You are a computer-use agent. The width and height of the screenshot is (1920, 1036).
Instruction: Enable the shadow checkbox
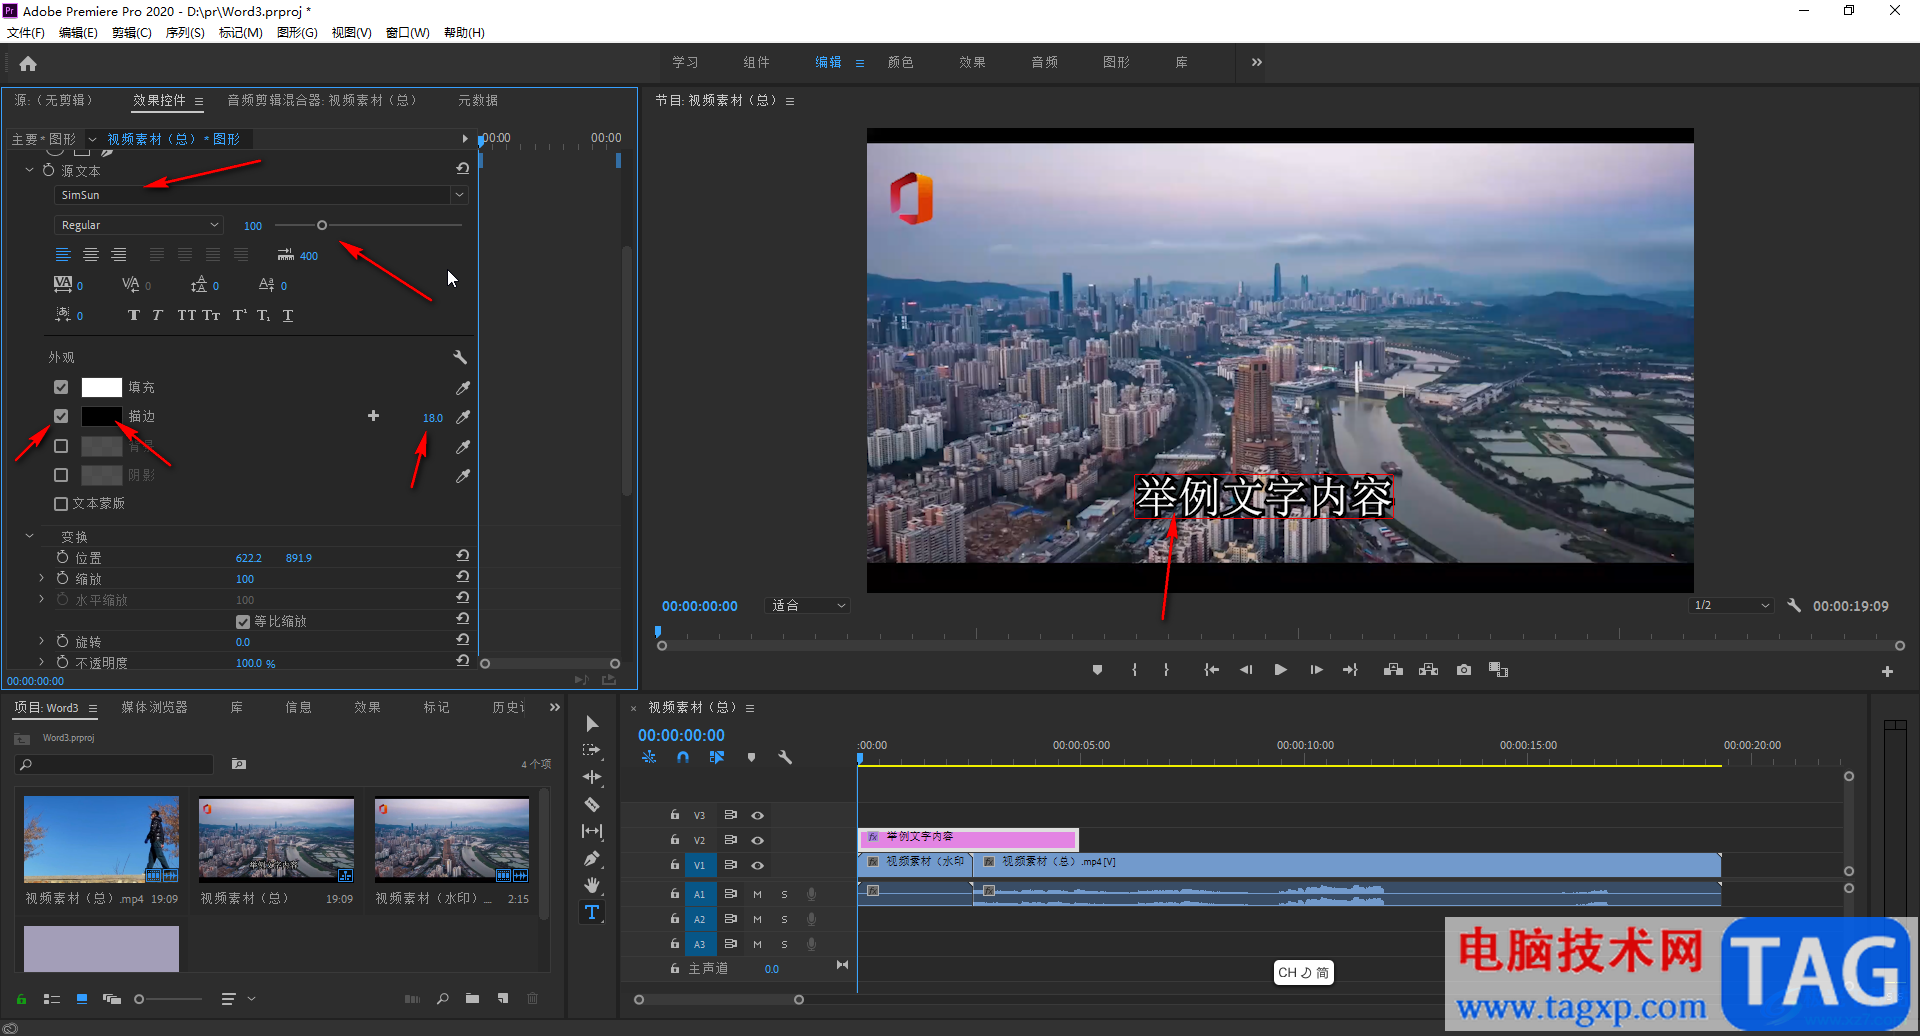coord(61,475)
